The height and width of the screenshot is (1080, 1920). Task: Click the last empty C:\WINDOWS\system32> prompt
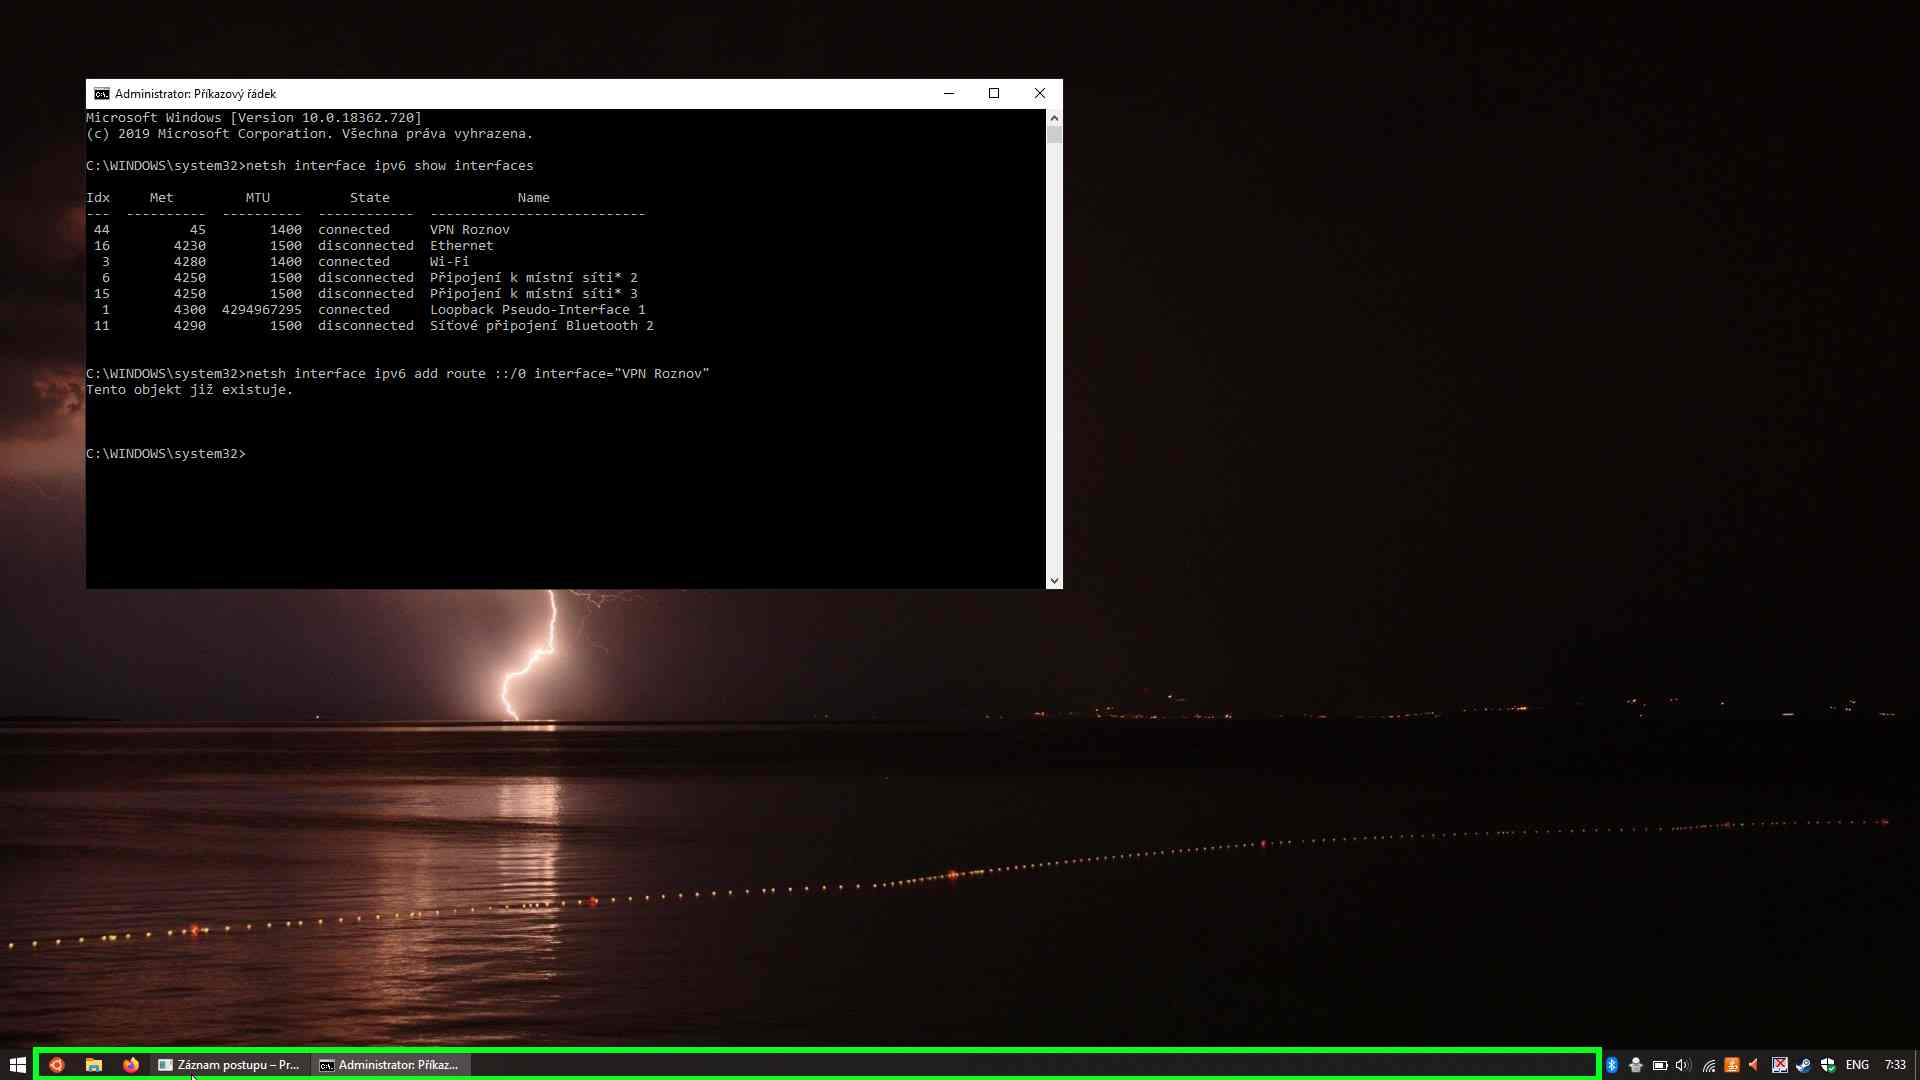[x=166, y=454]
